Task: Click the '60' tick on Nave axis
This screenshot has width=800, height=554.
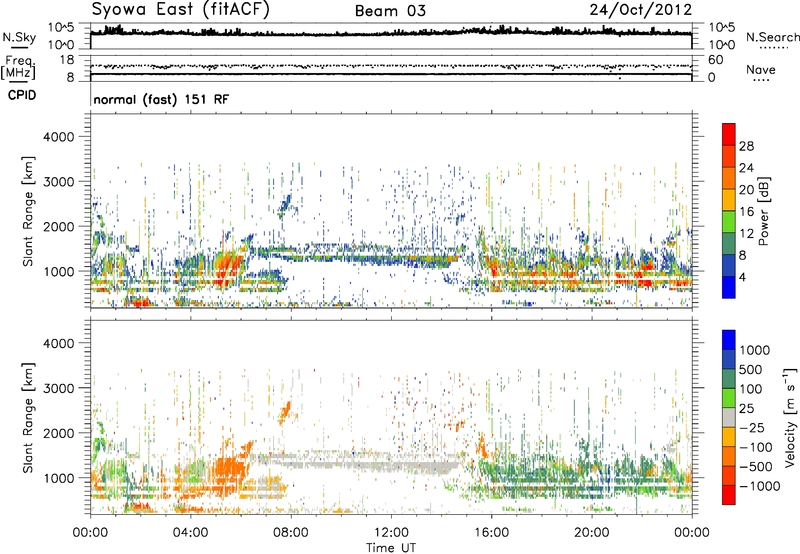Action: point(716,60)
